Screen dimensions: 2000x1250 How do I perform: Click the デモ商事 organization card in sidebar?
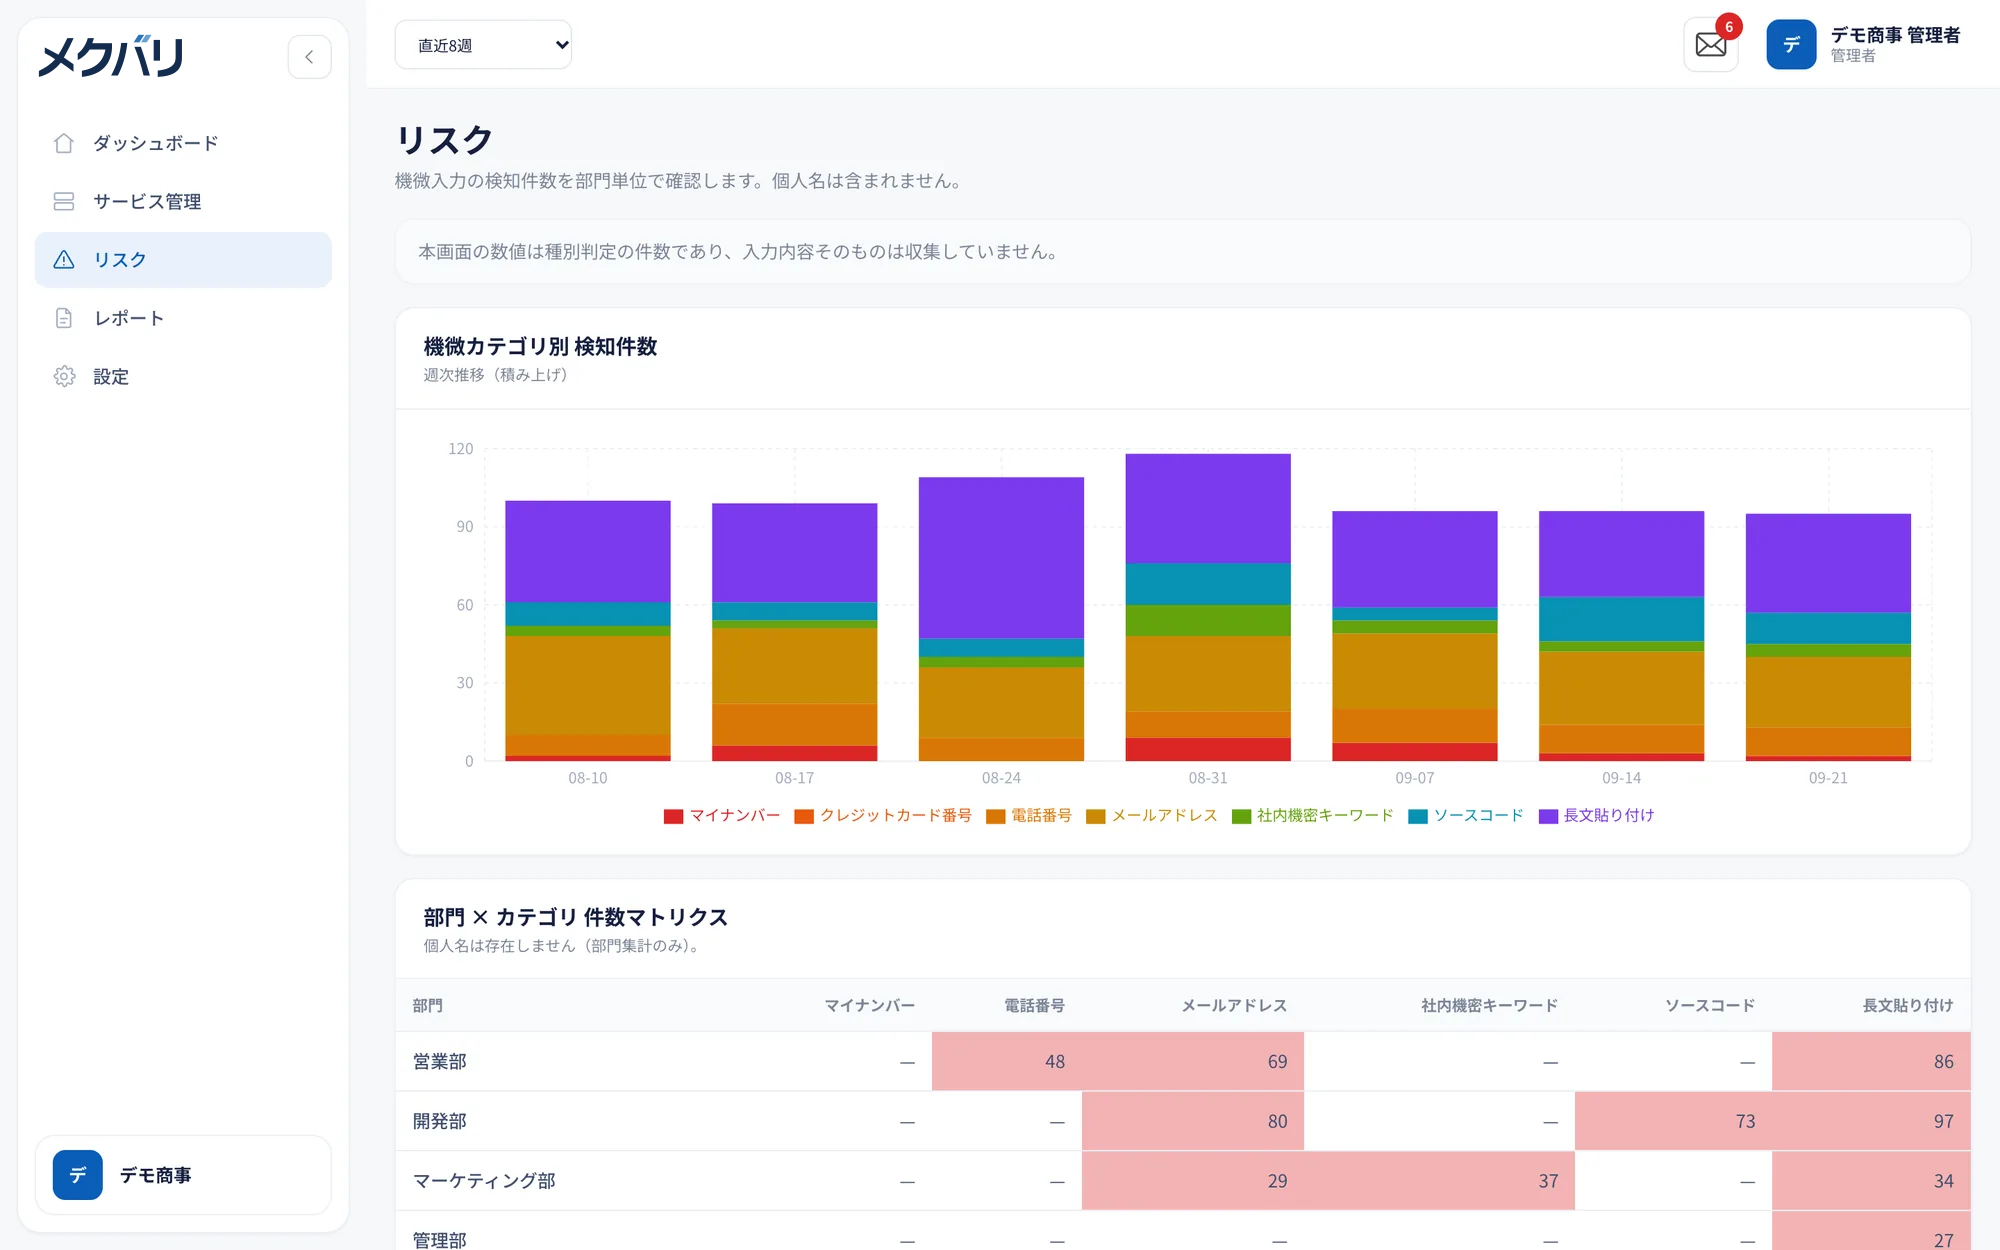(x=183, y=1175)
